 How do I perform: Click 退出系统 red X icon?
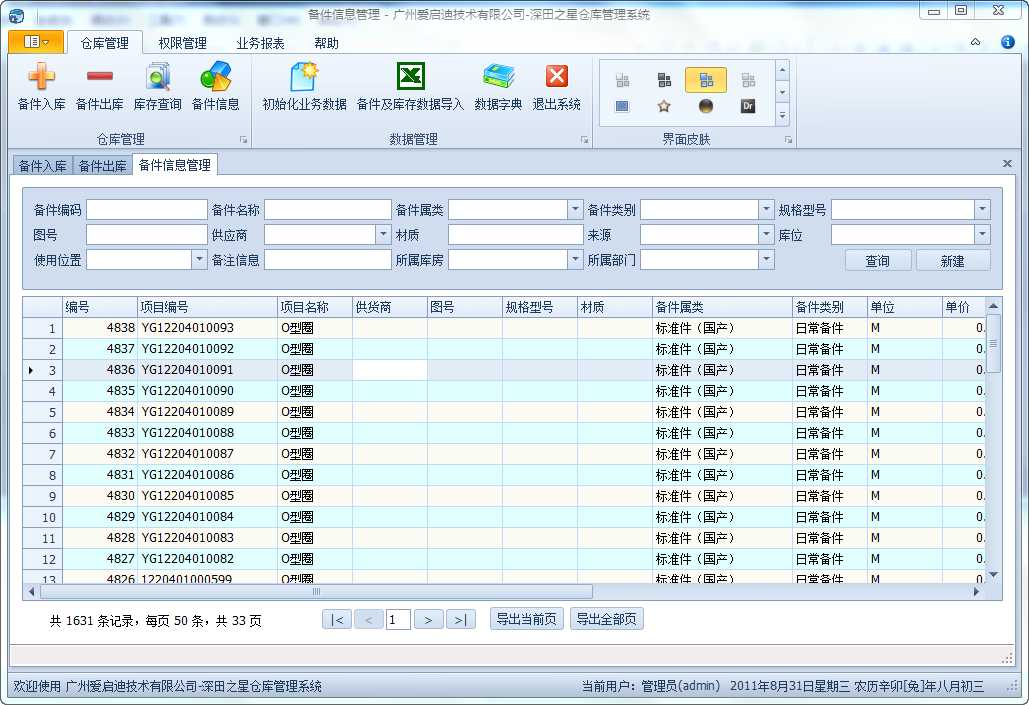point(556,86)
